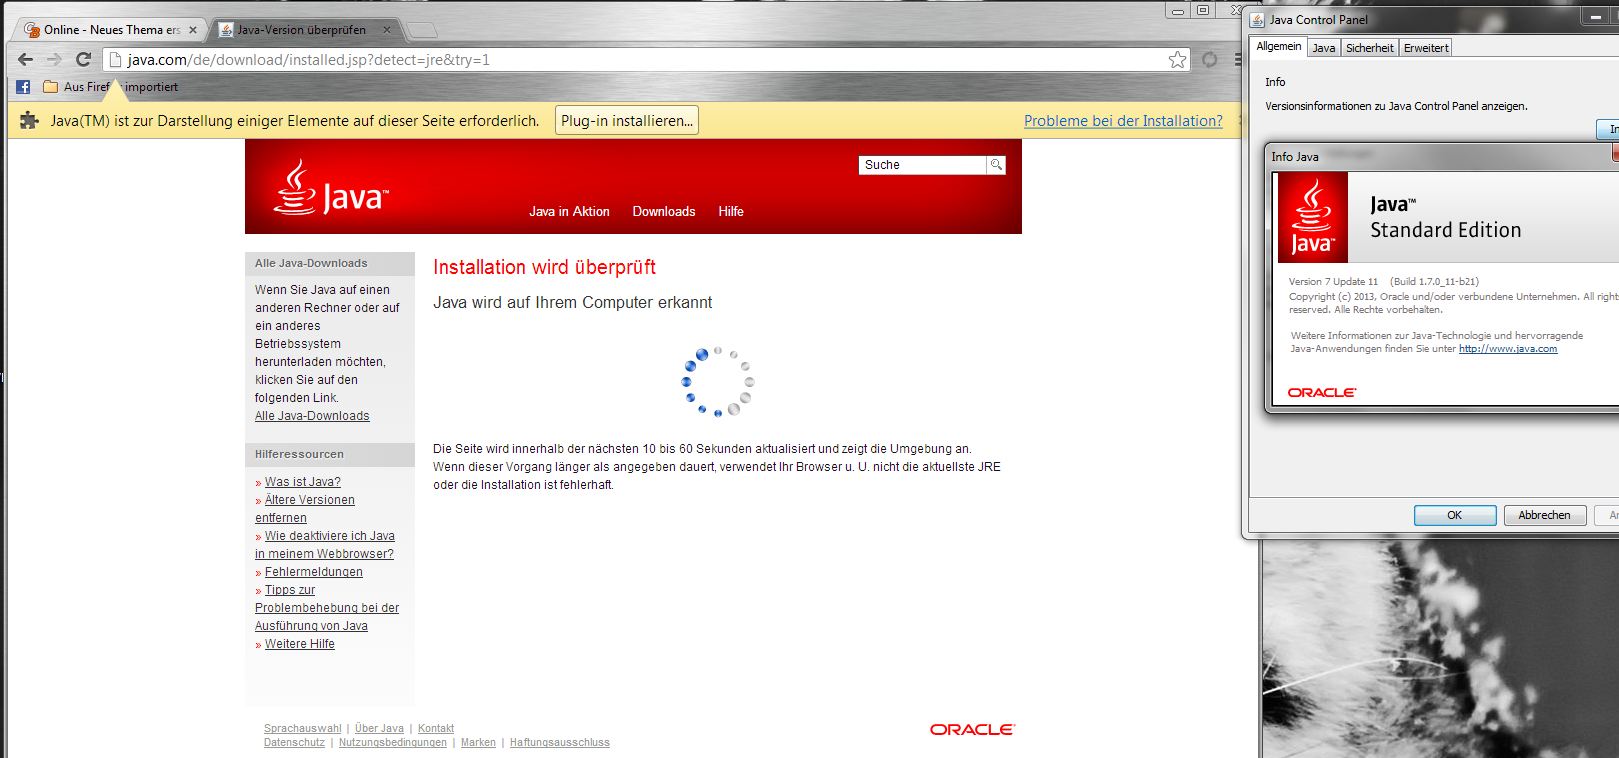
Task: Open 'Probleme bei der Installation?' link
Action: pos(1123,121)
